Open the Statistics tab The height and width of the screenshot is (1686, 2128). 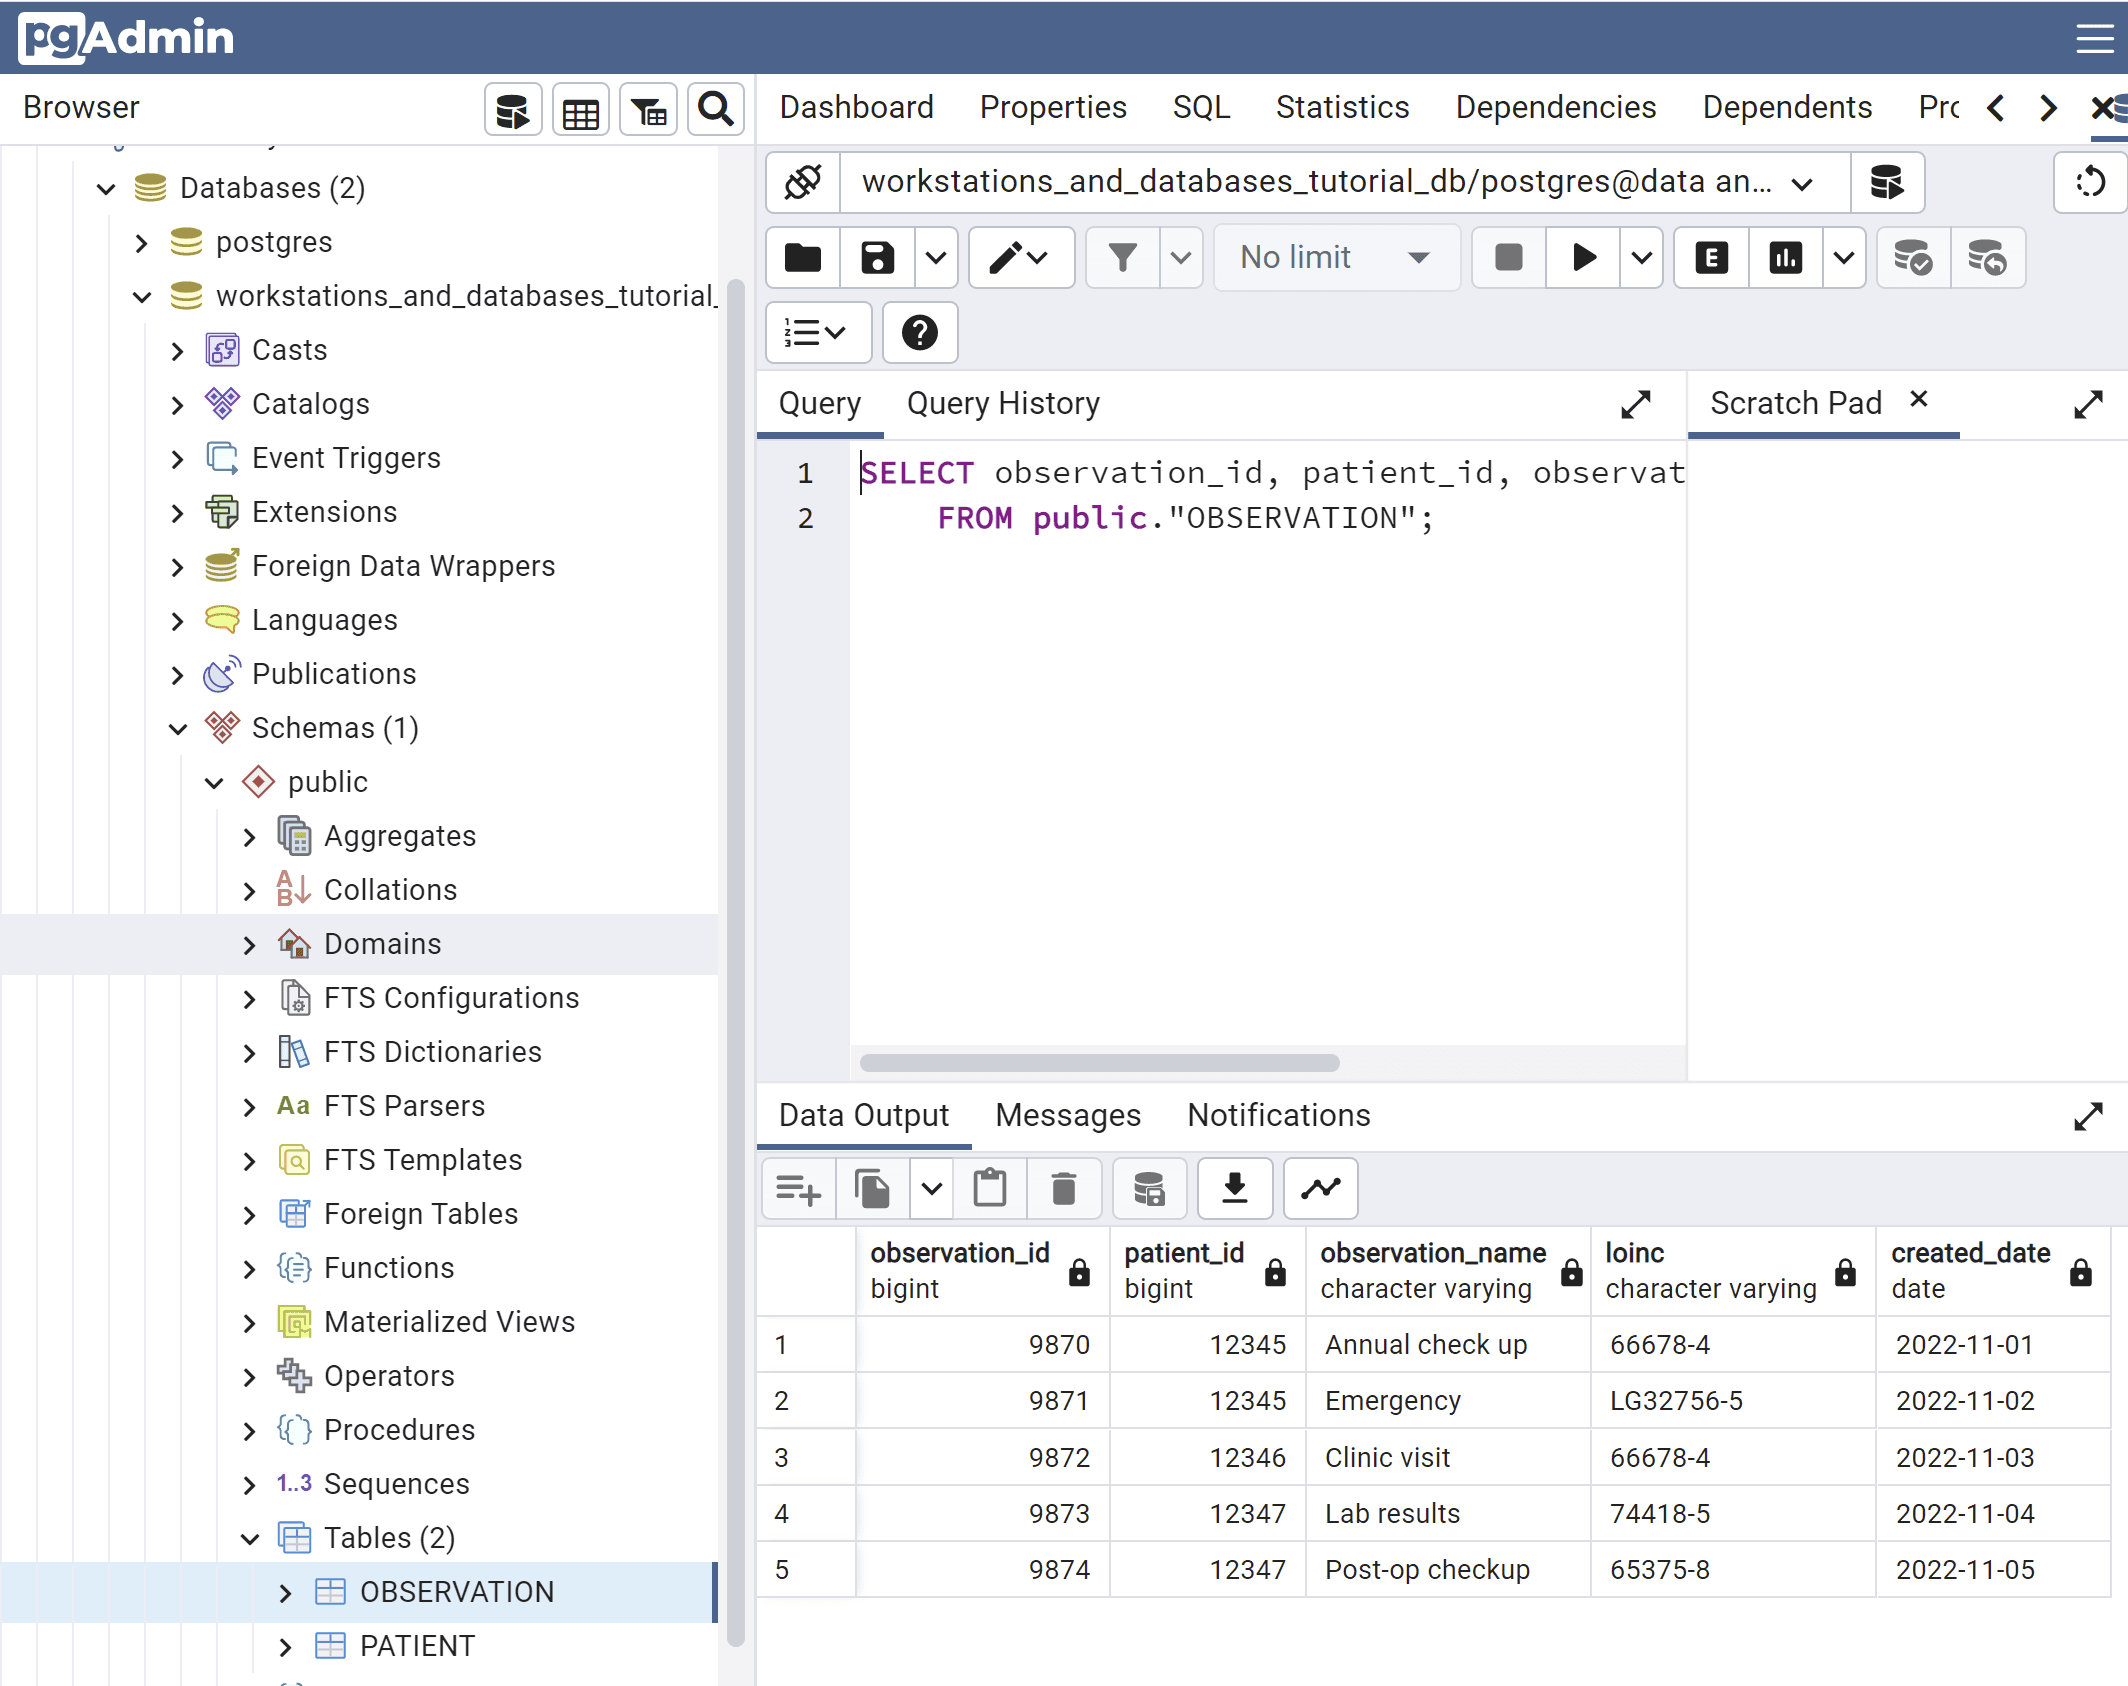click(x=1341, y=108)
